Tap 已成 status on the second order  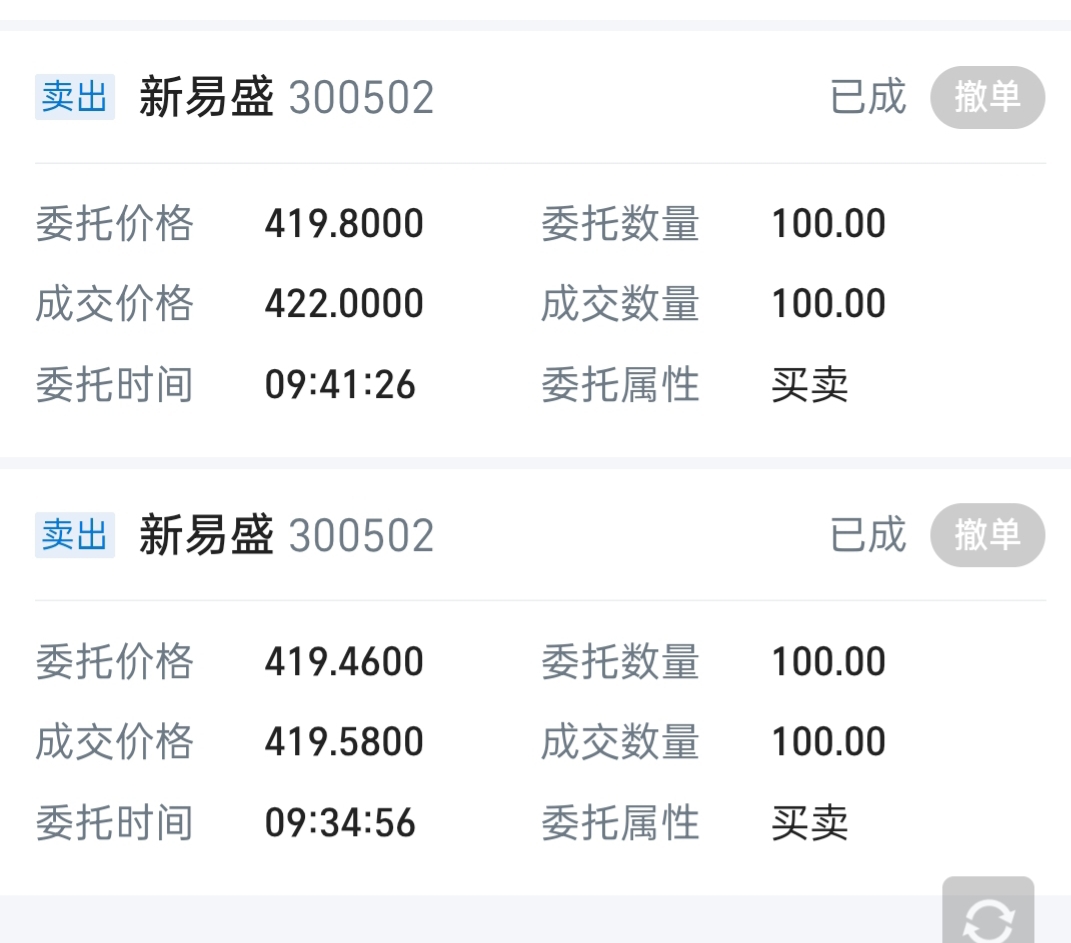click(868, 535)
